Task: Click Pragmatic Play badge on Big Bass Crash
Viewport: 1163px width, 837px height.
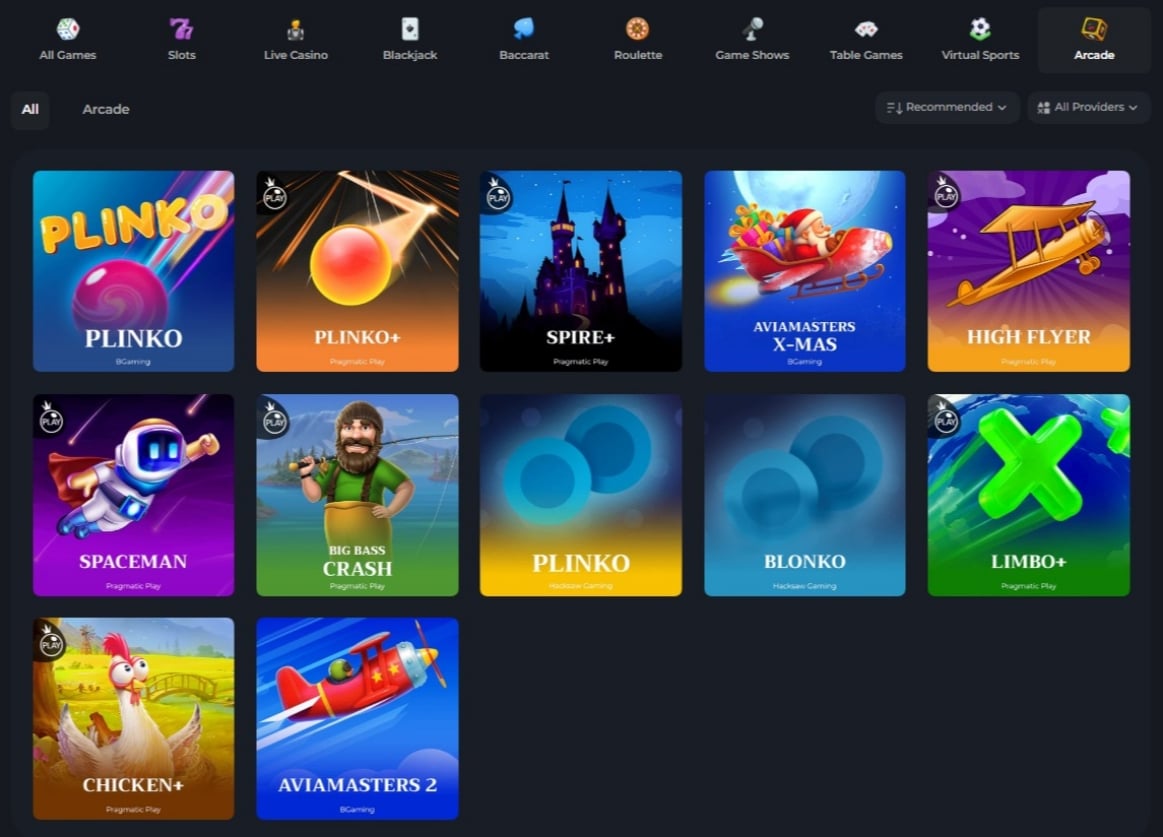Action: coord(274,419)
